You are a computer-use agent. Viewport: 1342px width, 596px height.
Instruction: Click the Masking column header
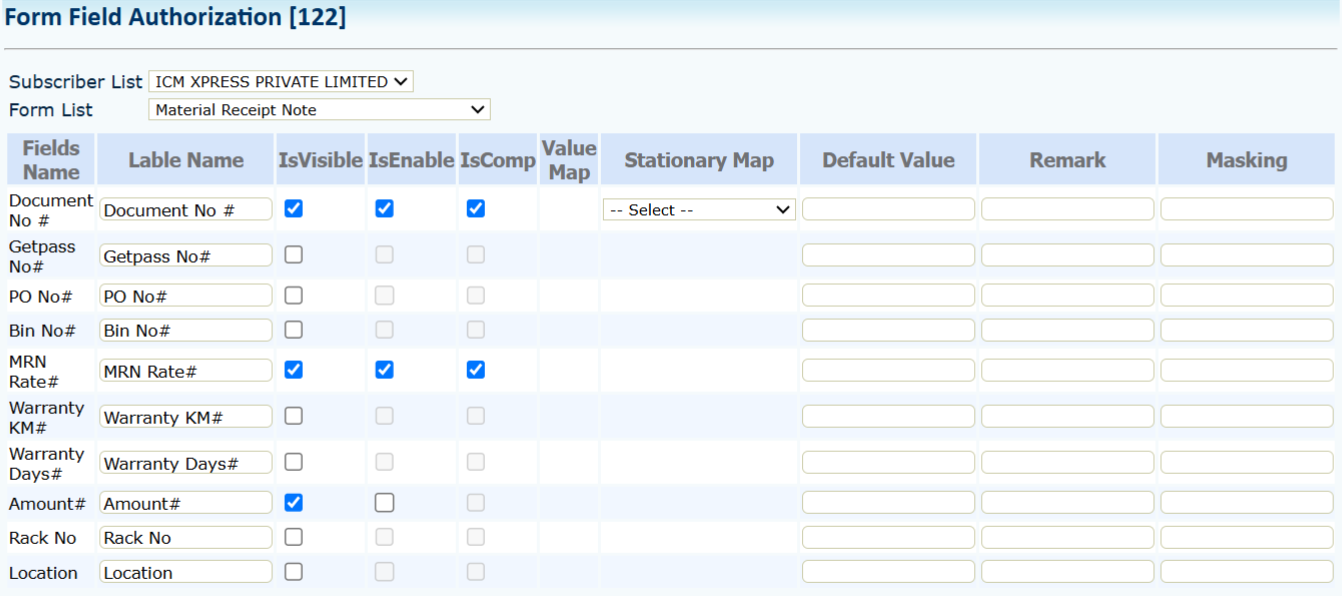(x=1246, y=160)
